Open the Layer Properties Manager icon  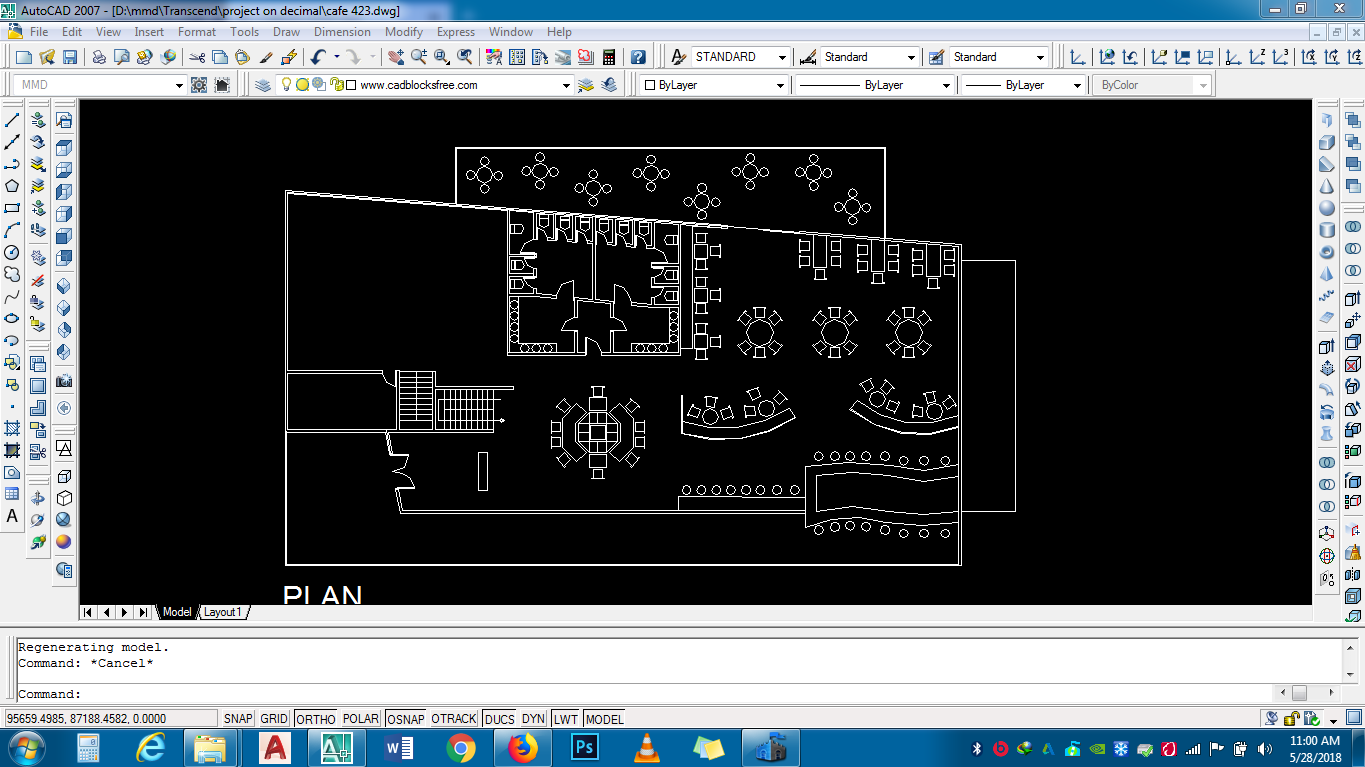(263, 85)
